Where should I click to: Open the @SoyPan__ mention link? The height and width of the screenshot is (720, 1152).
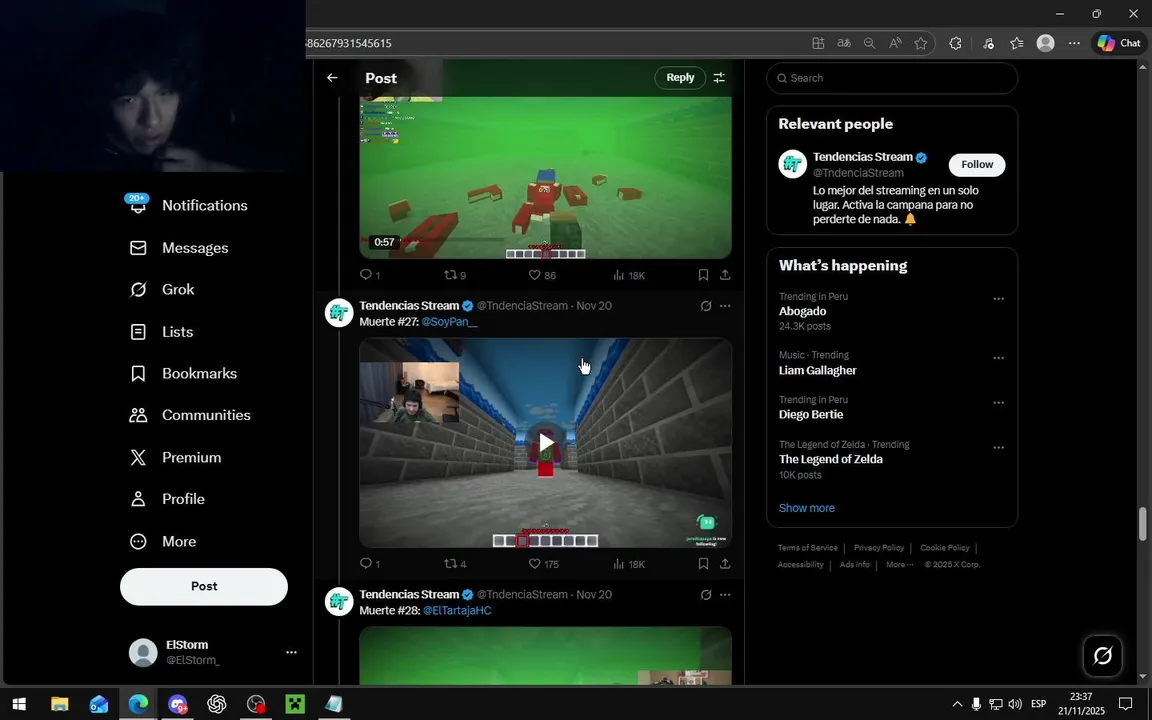click(449, 322)
